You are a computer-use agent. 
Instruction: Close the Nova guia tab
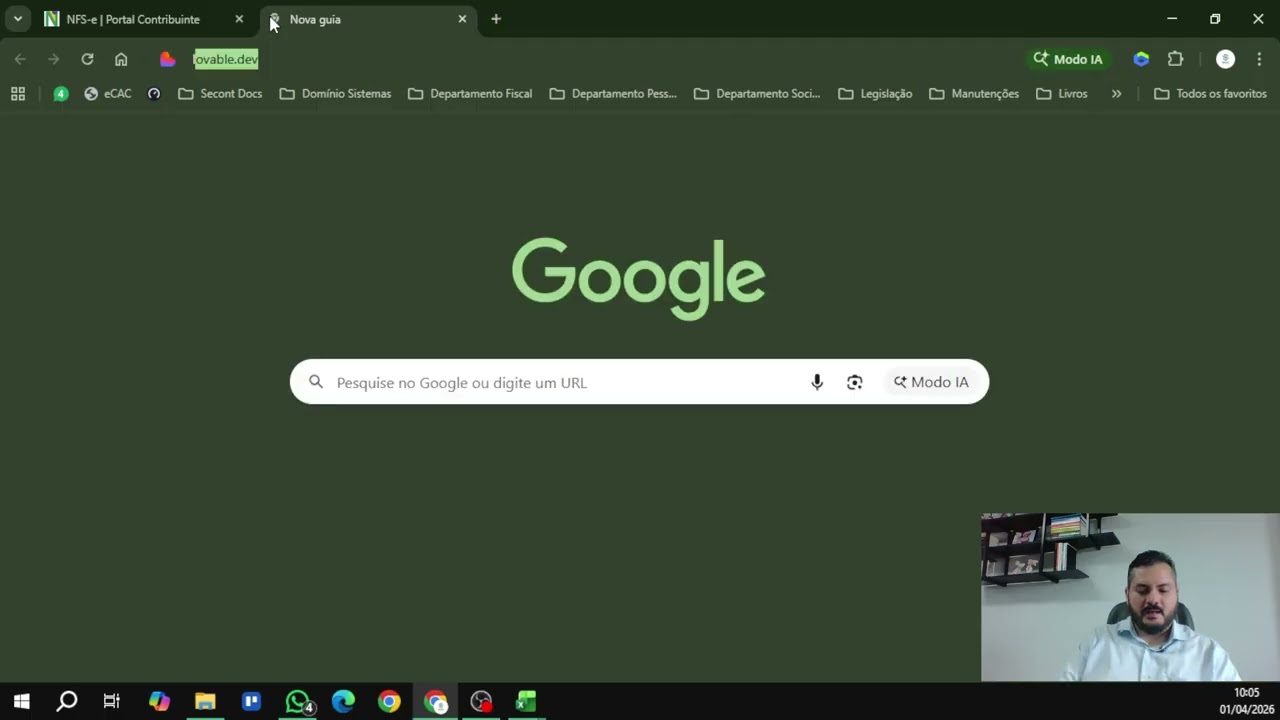tap(462, 19)
